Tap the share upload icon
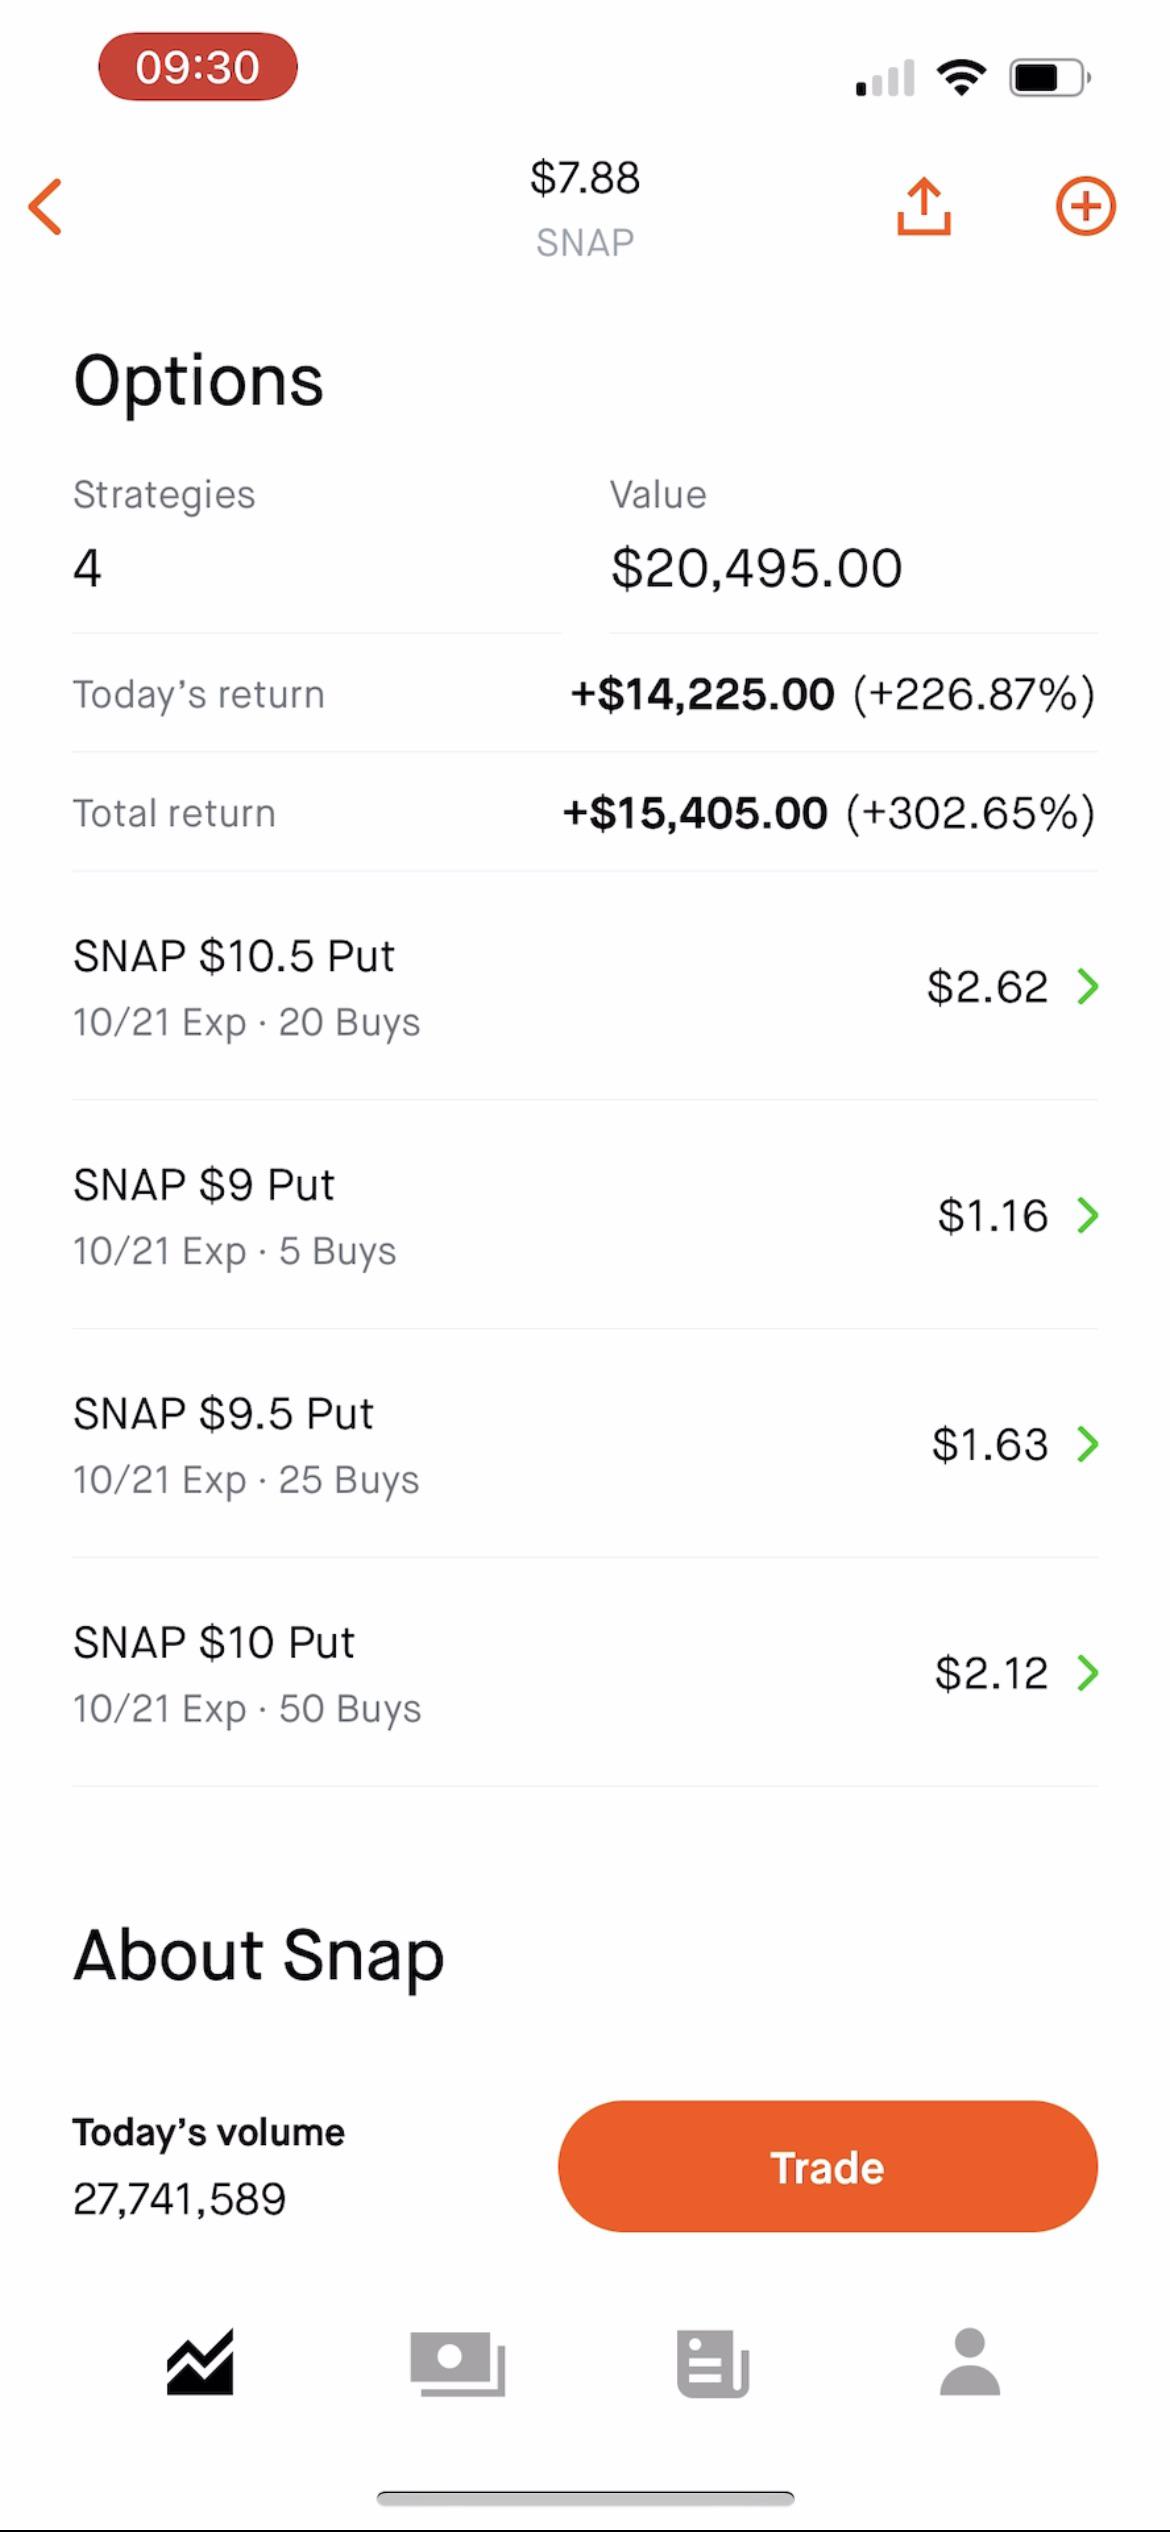Image resolution: width=1170 pixels, height=2532 pixels. [923, 206]
